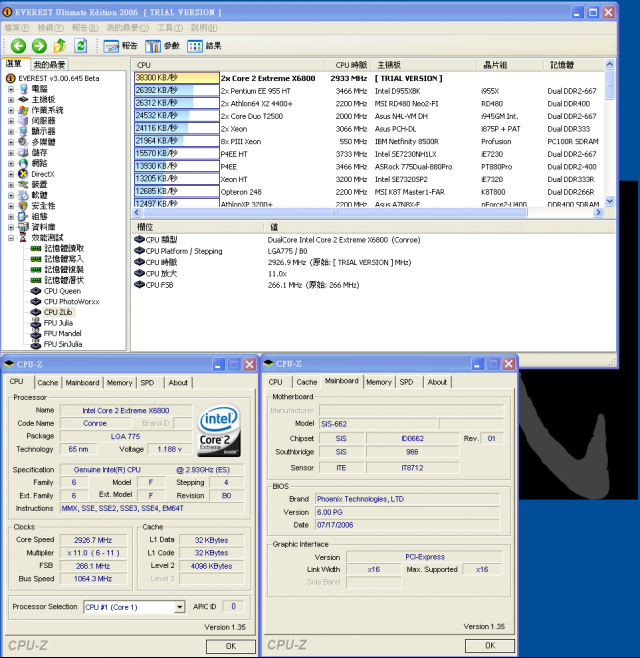
Task: Select the 儲存 storage tree icon
Action: click(x=24, y=152)
